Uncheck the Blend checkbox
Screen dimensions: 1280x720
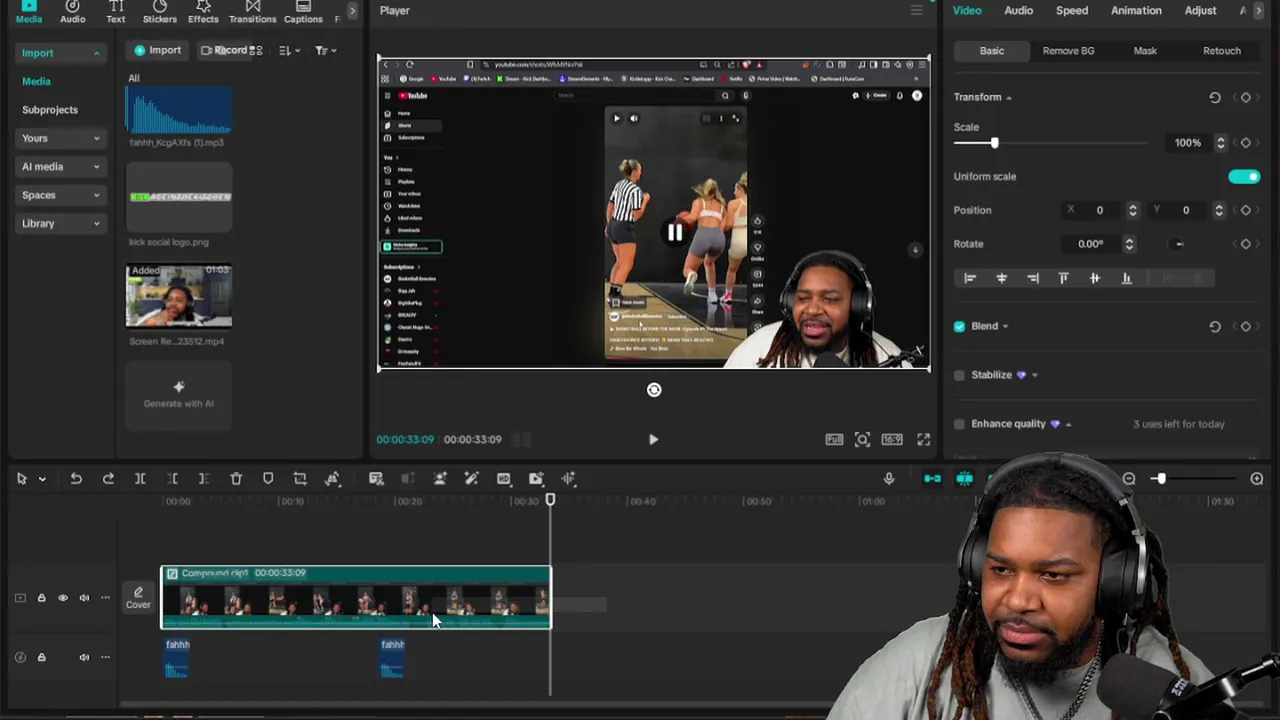pos(960,326)
